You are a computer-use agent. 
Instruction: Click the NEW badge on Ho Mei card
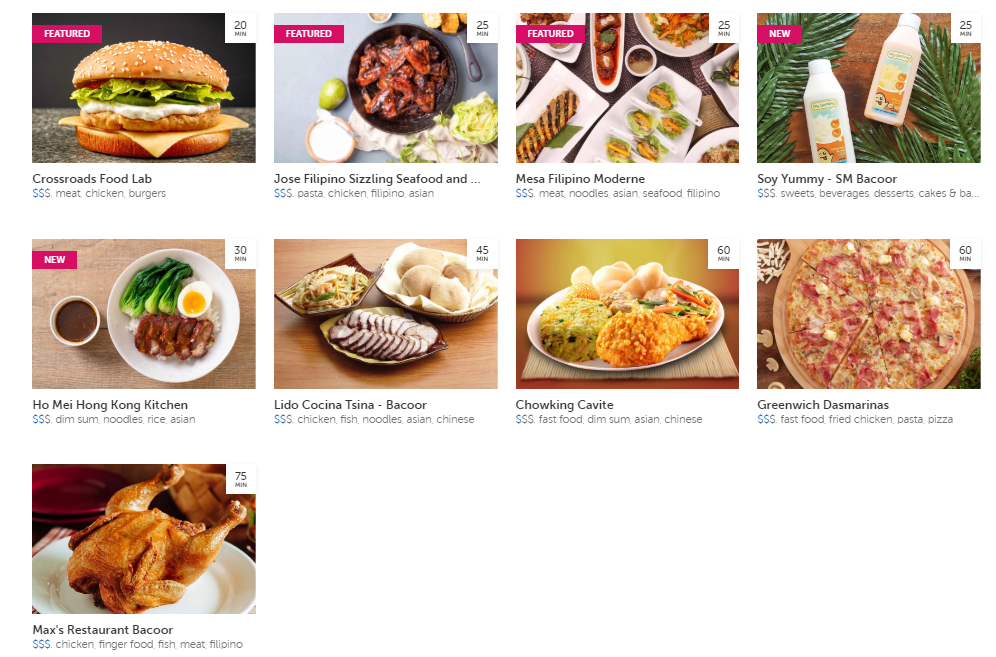coord(55,260)
